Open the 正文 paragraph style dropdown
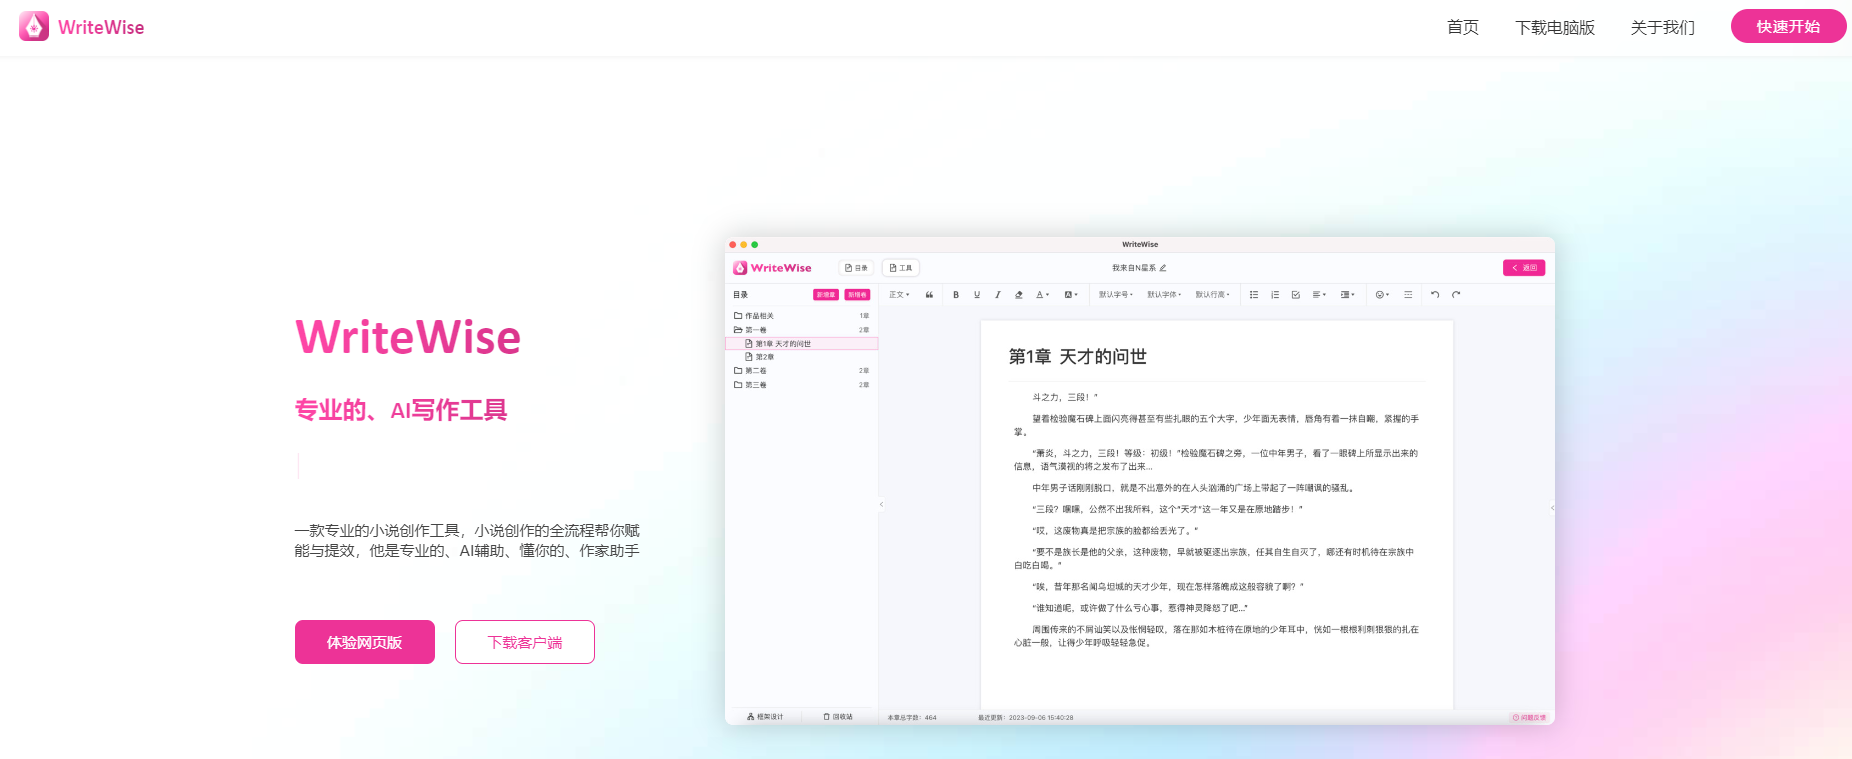Image resolution: width=1852 pixels, height=759 pixels. tap(899, 295)
